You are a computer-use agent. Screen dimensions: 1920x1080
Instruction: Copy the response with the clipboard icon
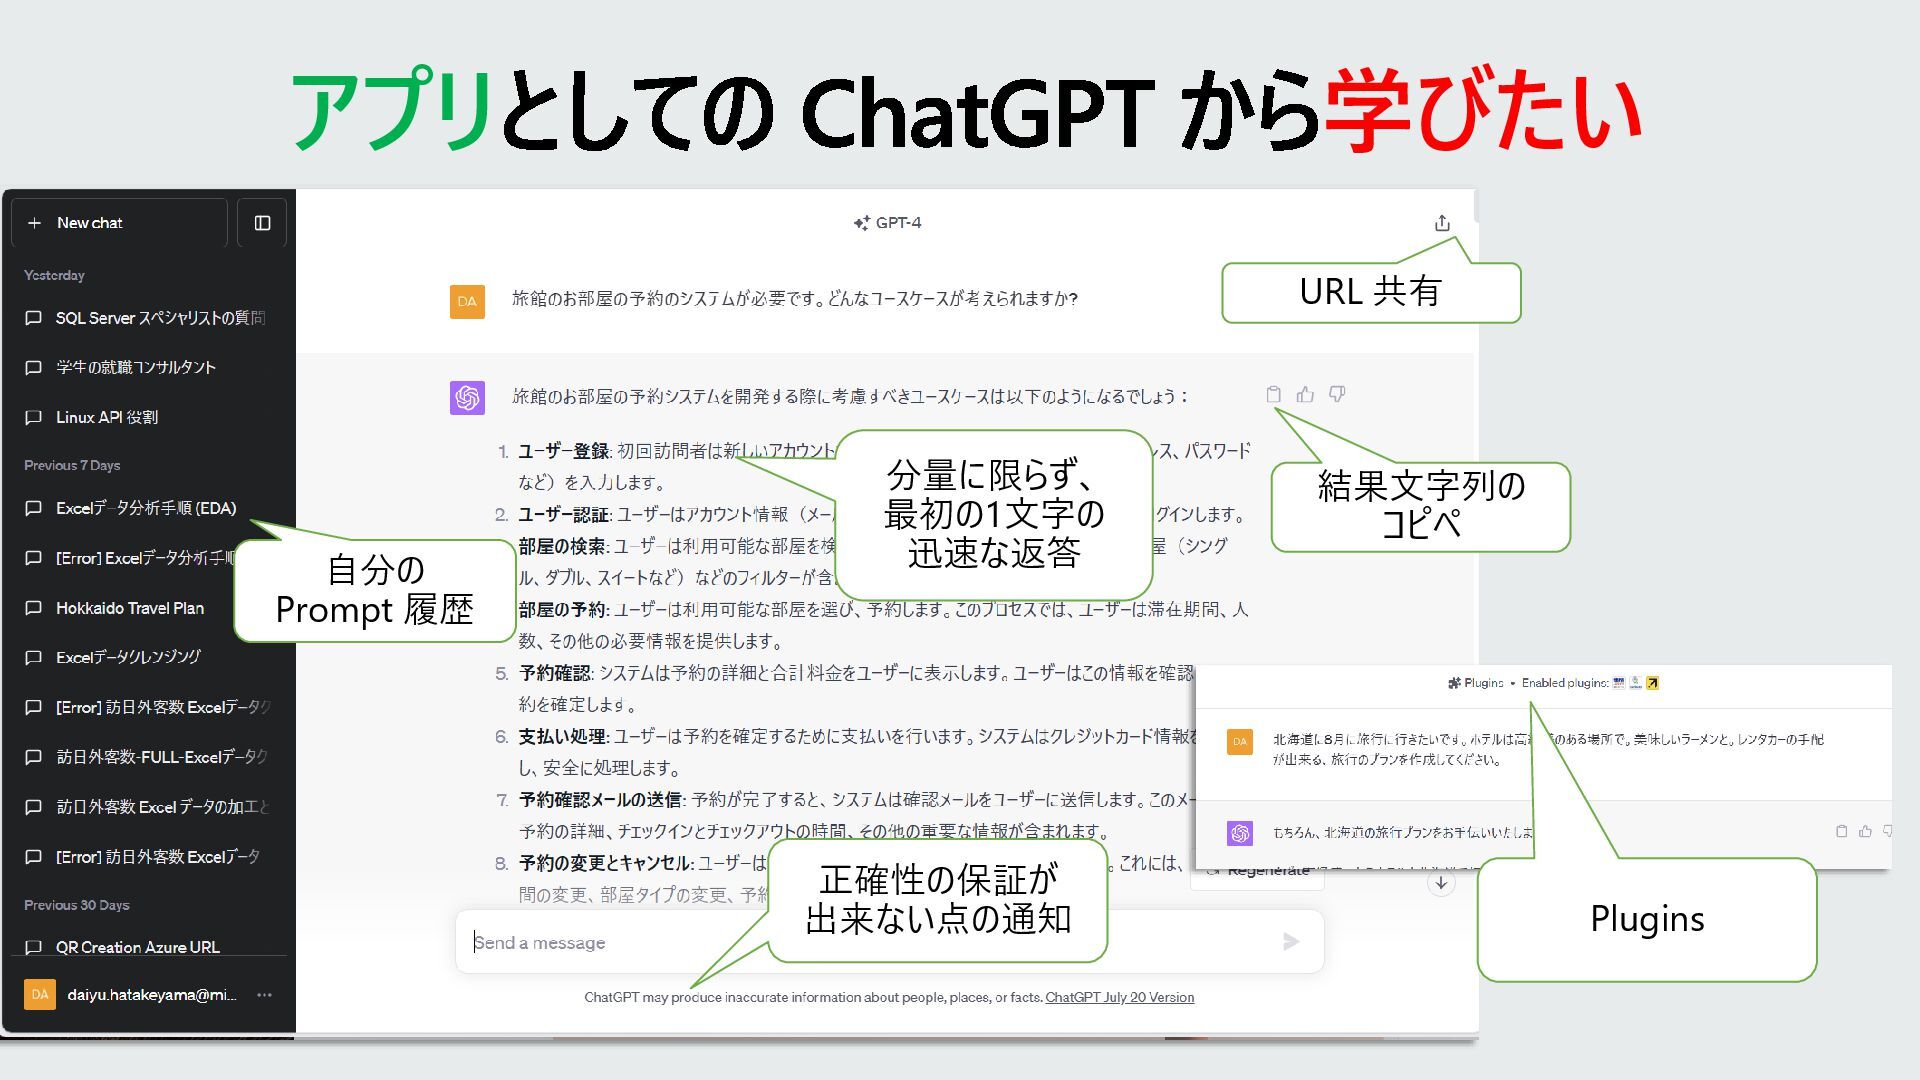[1273, 395]
